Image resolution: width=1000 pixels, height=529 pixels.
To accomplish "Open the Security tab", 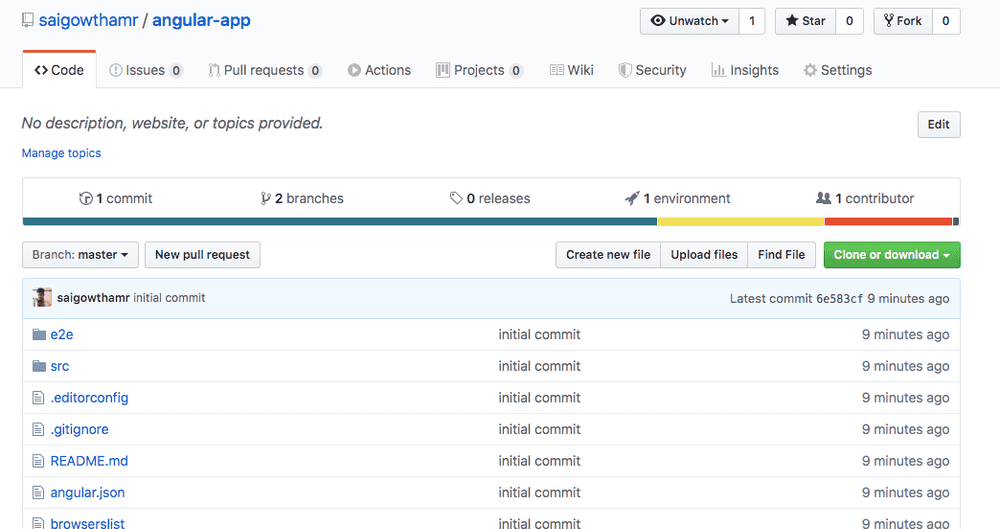I will click(x=652, y=70).
